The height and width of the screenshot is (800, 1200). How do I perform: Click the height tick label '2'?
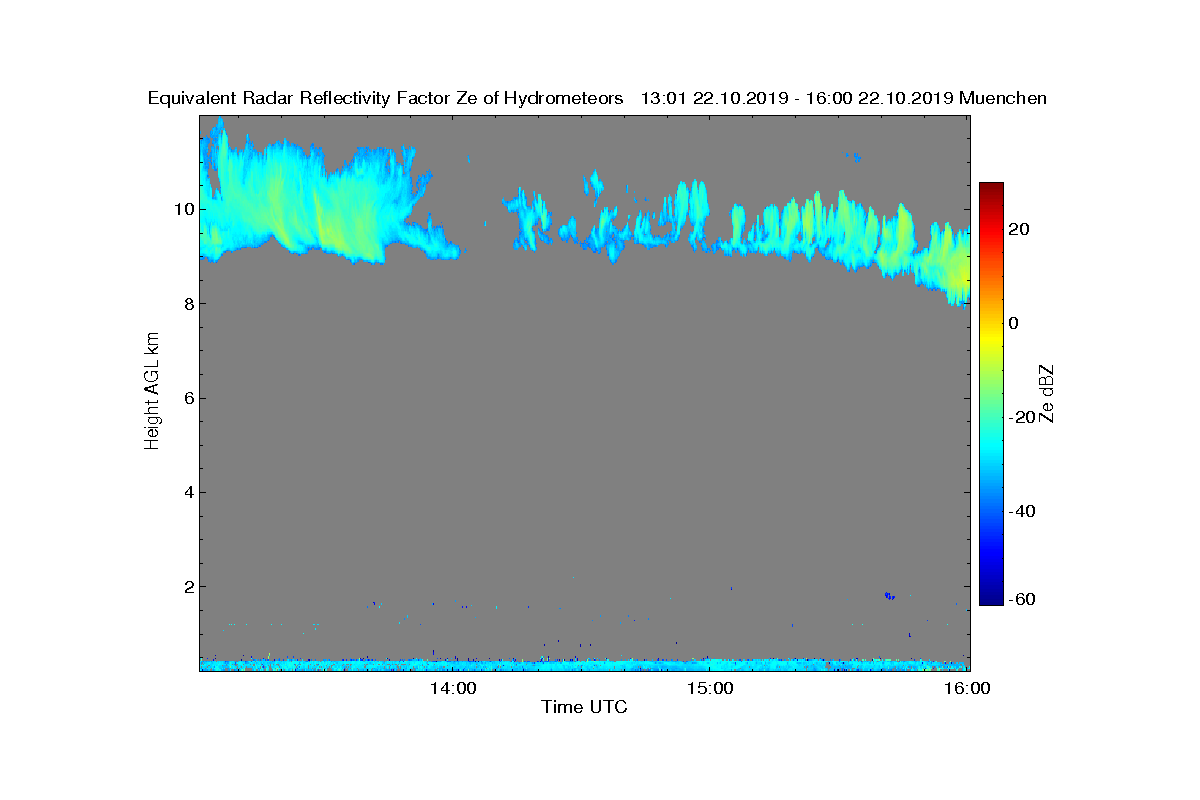pos(188,586)
